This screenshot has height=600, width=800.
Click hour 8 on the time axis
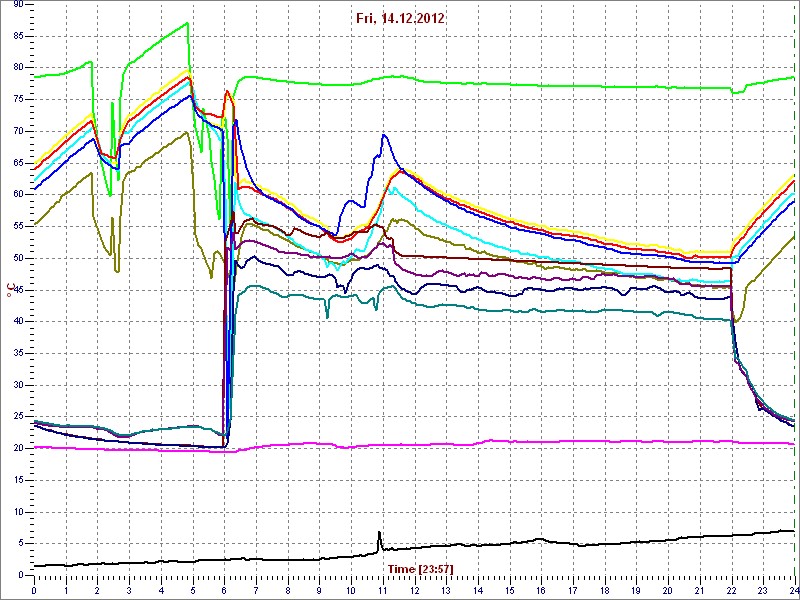click(x=288, y=590)
